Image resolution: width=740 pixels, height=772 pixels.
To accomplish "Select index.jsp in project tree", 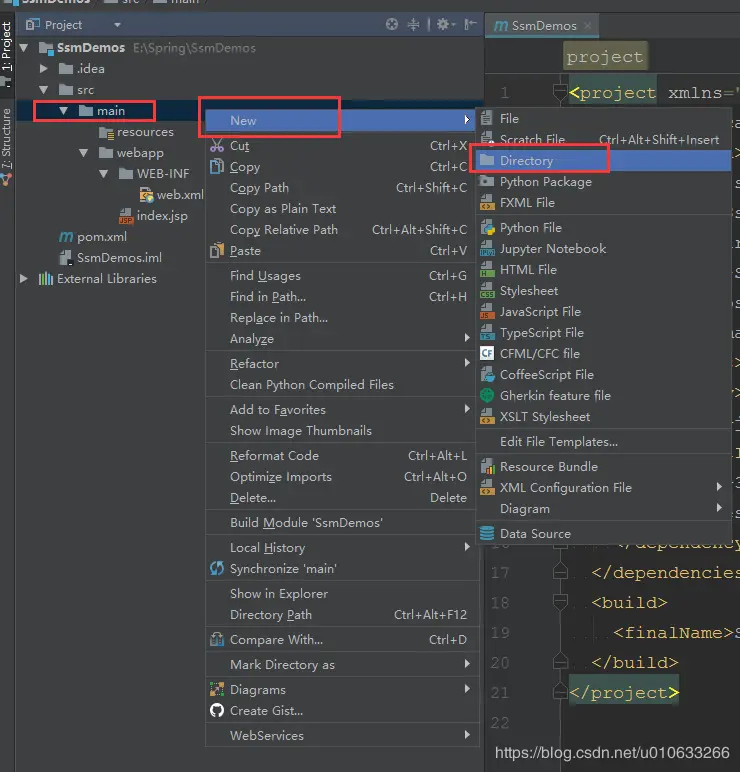I will [153, 216].
